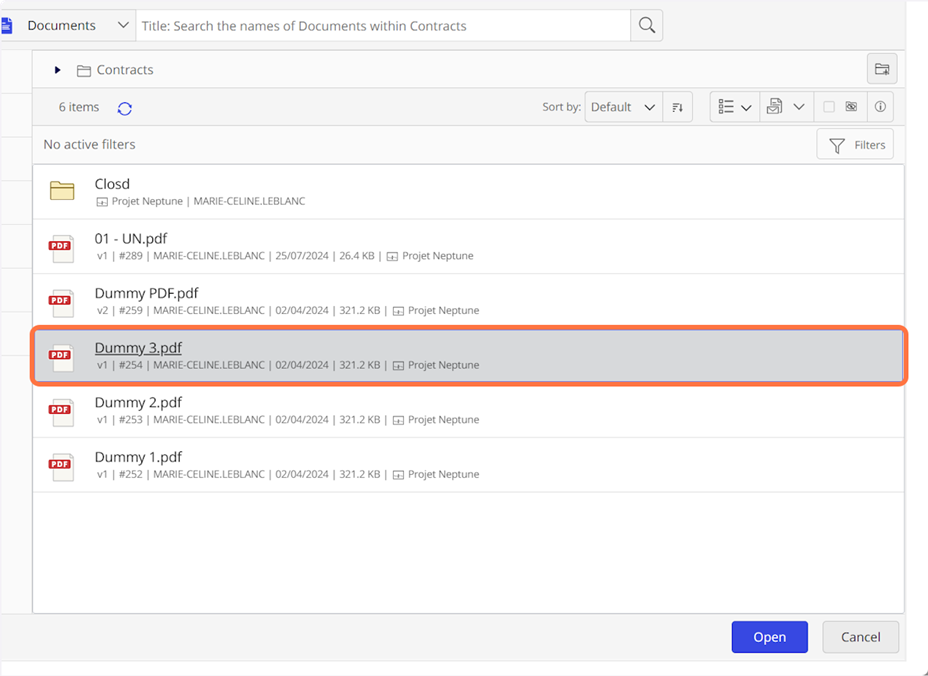Click the PDF icon of Dummy 1.pdf
This screenshot has height=676, width=928.
[62, 465]
